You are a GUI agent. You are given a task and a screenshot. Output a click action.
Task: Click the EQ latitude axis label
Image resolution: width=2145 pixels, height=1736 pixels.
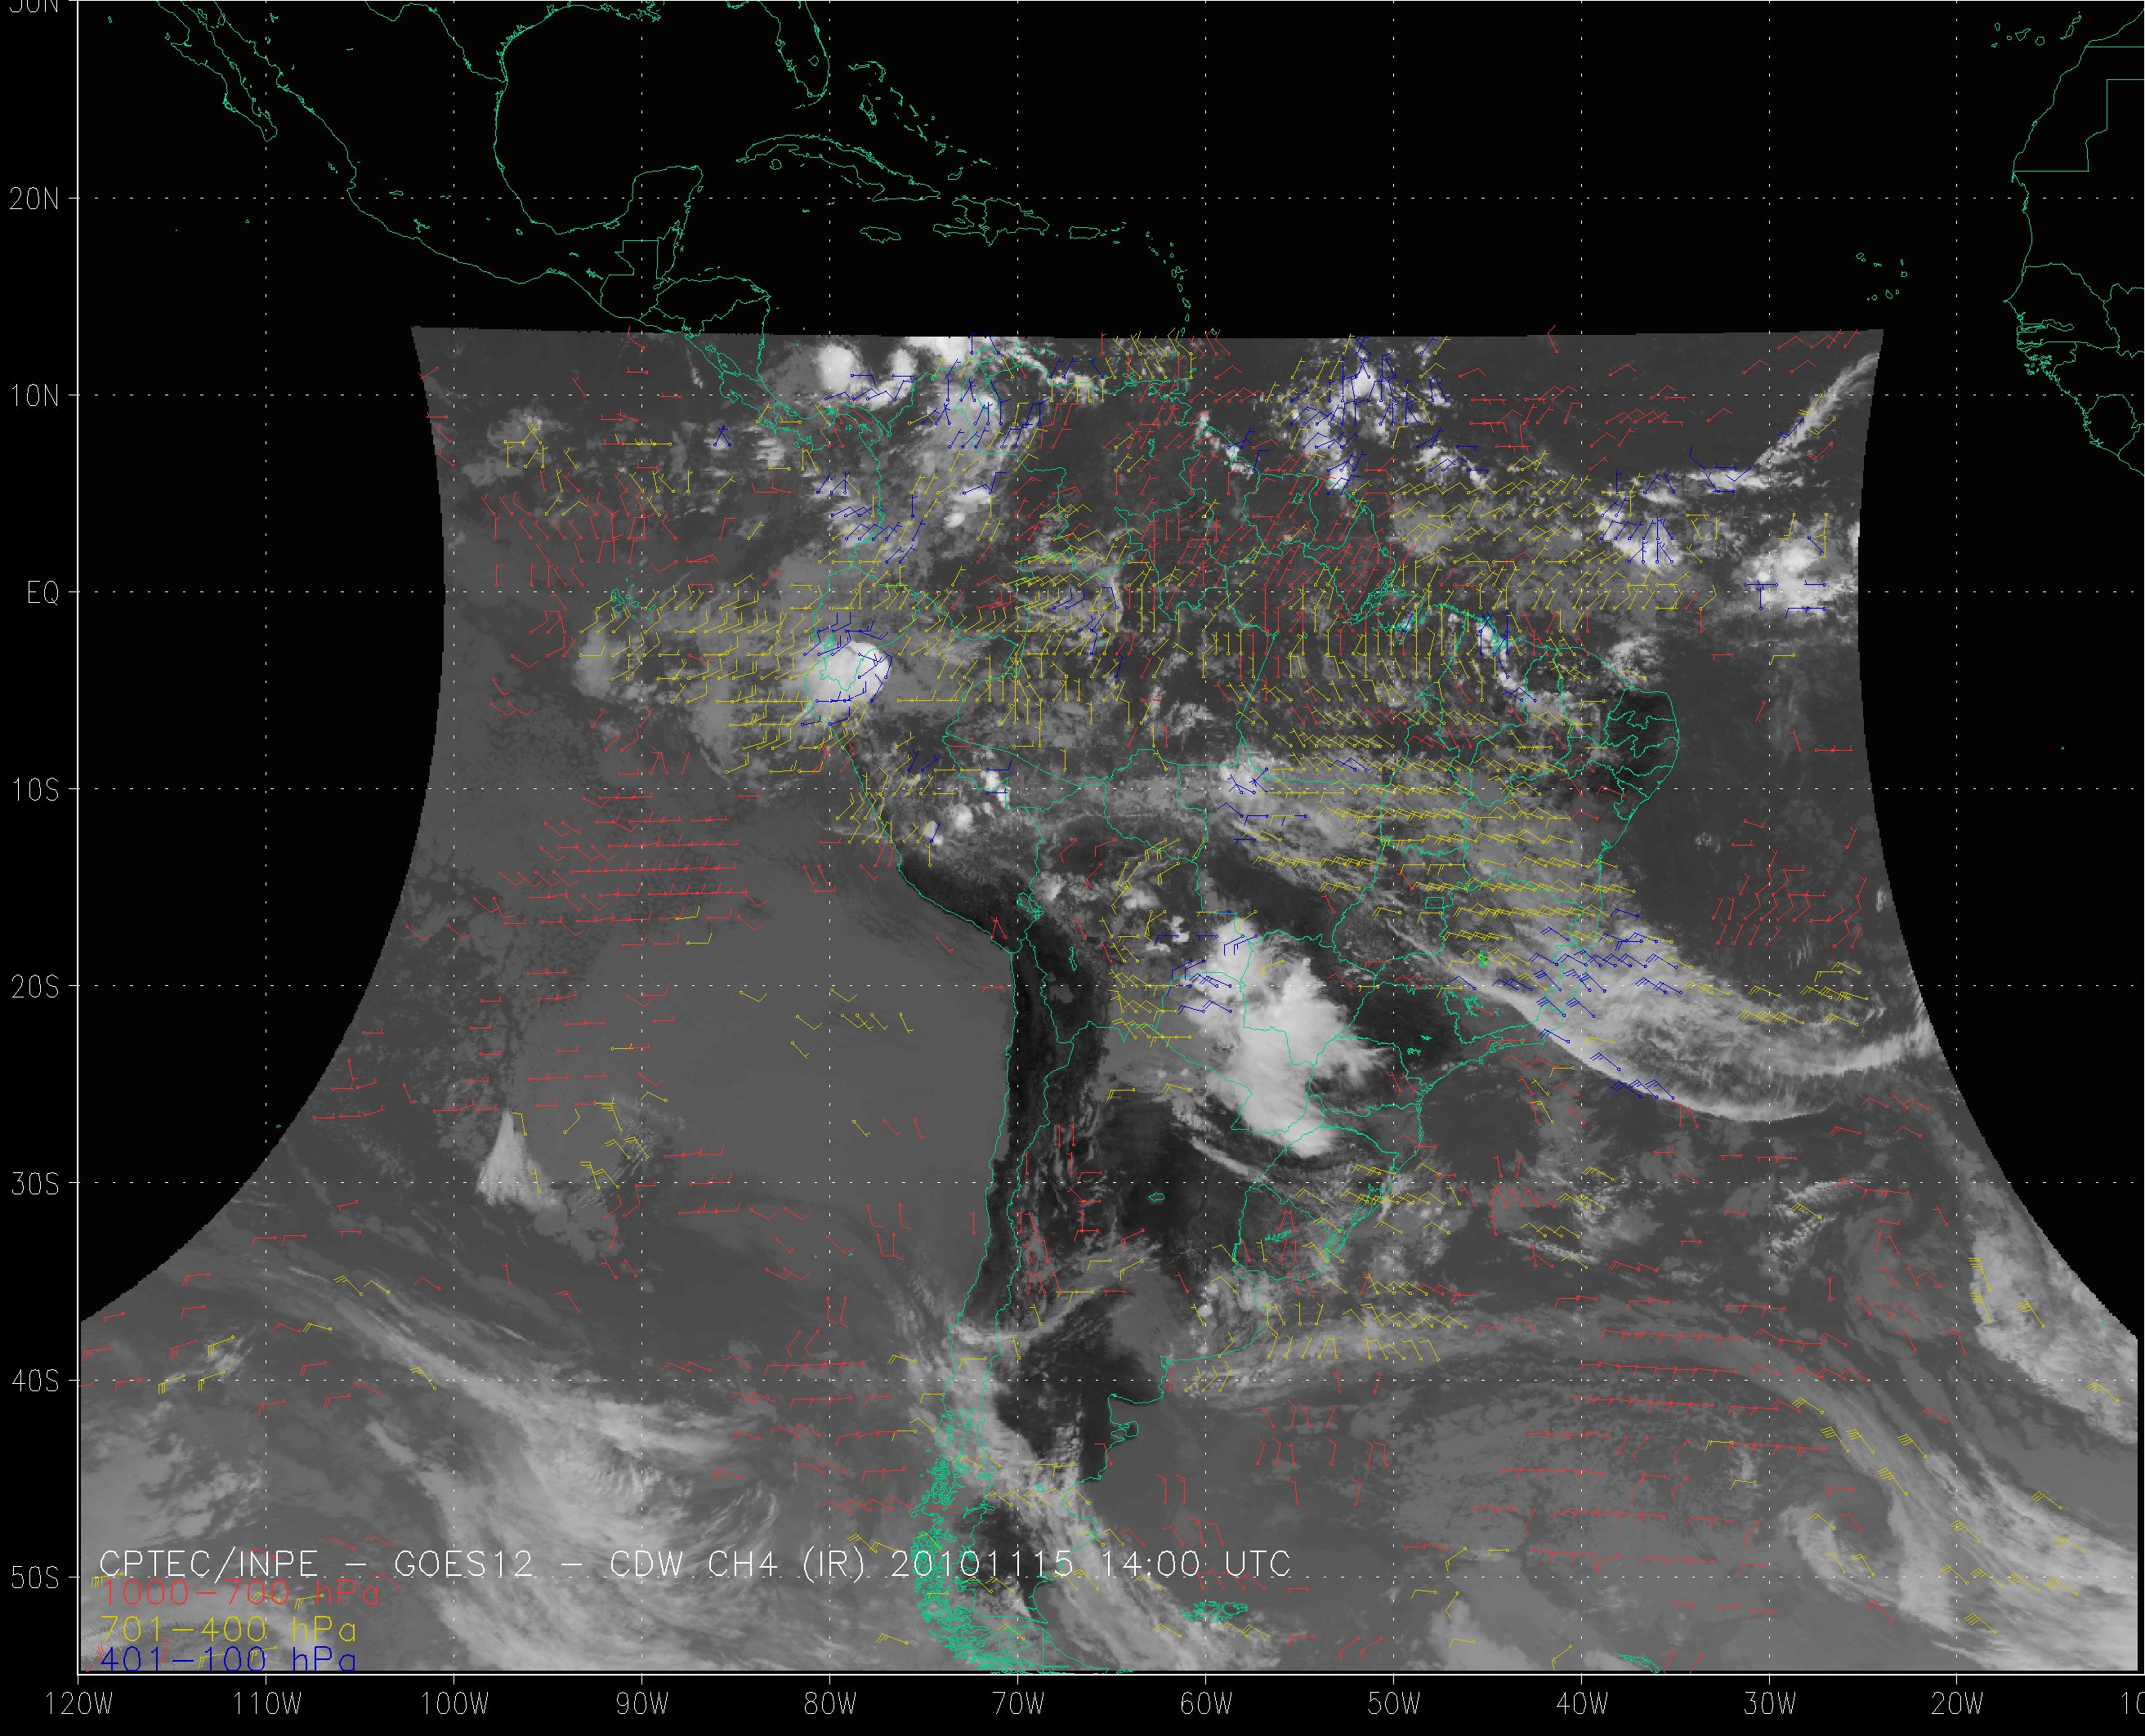43,593
